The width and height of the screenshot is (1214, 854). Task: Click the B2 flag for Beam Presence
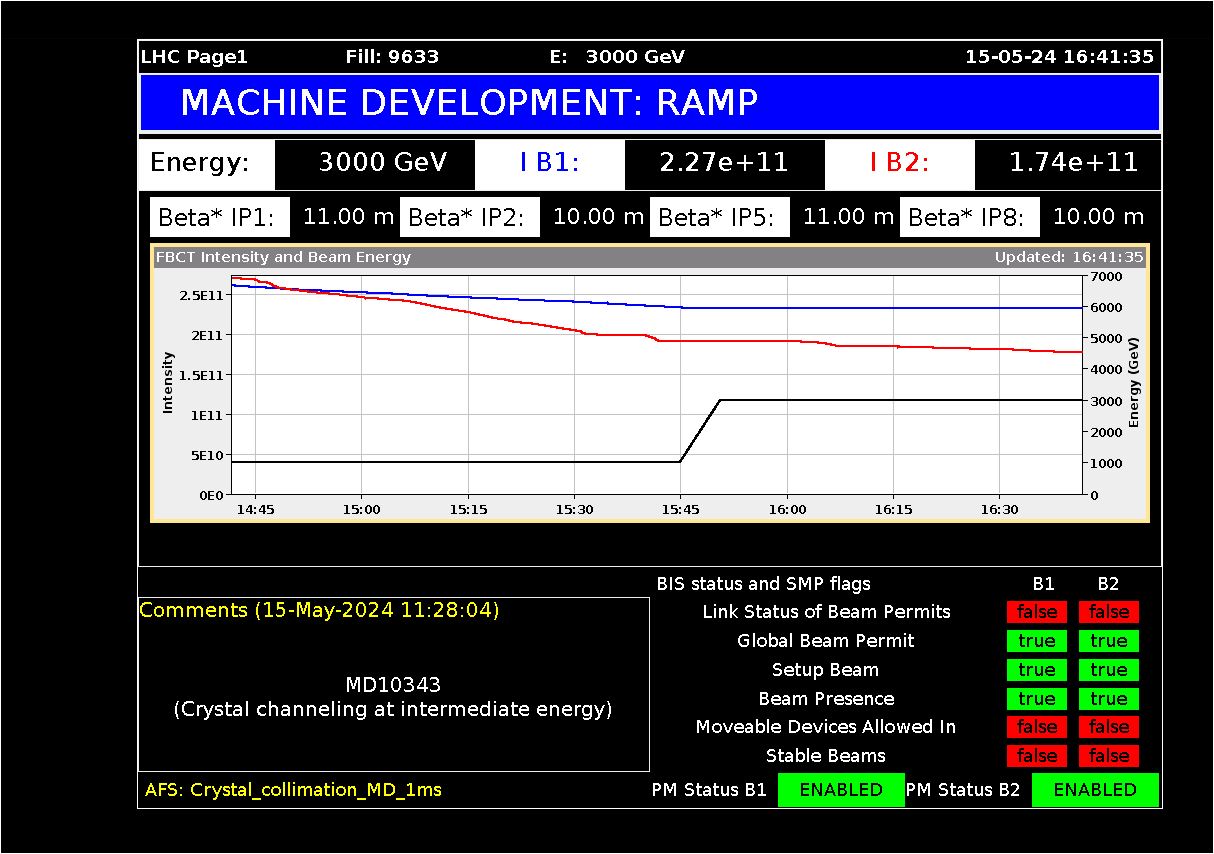coord(1109,699)
